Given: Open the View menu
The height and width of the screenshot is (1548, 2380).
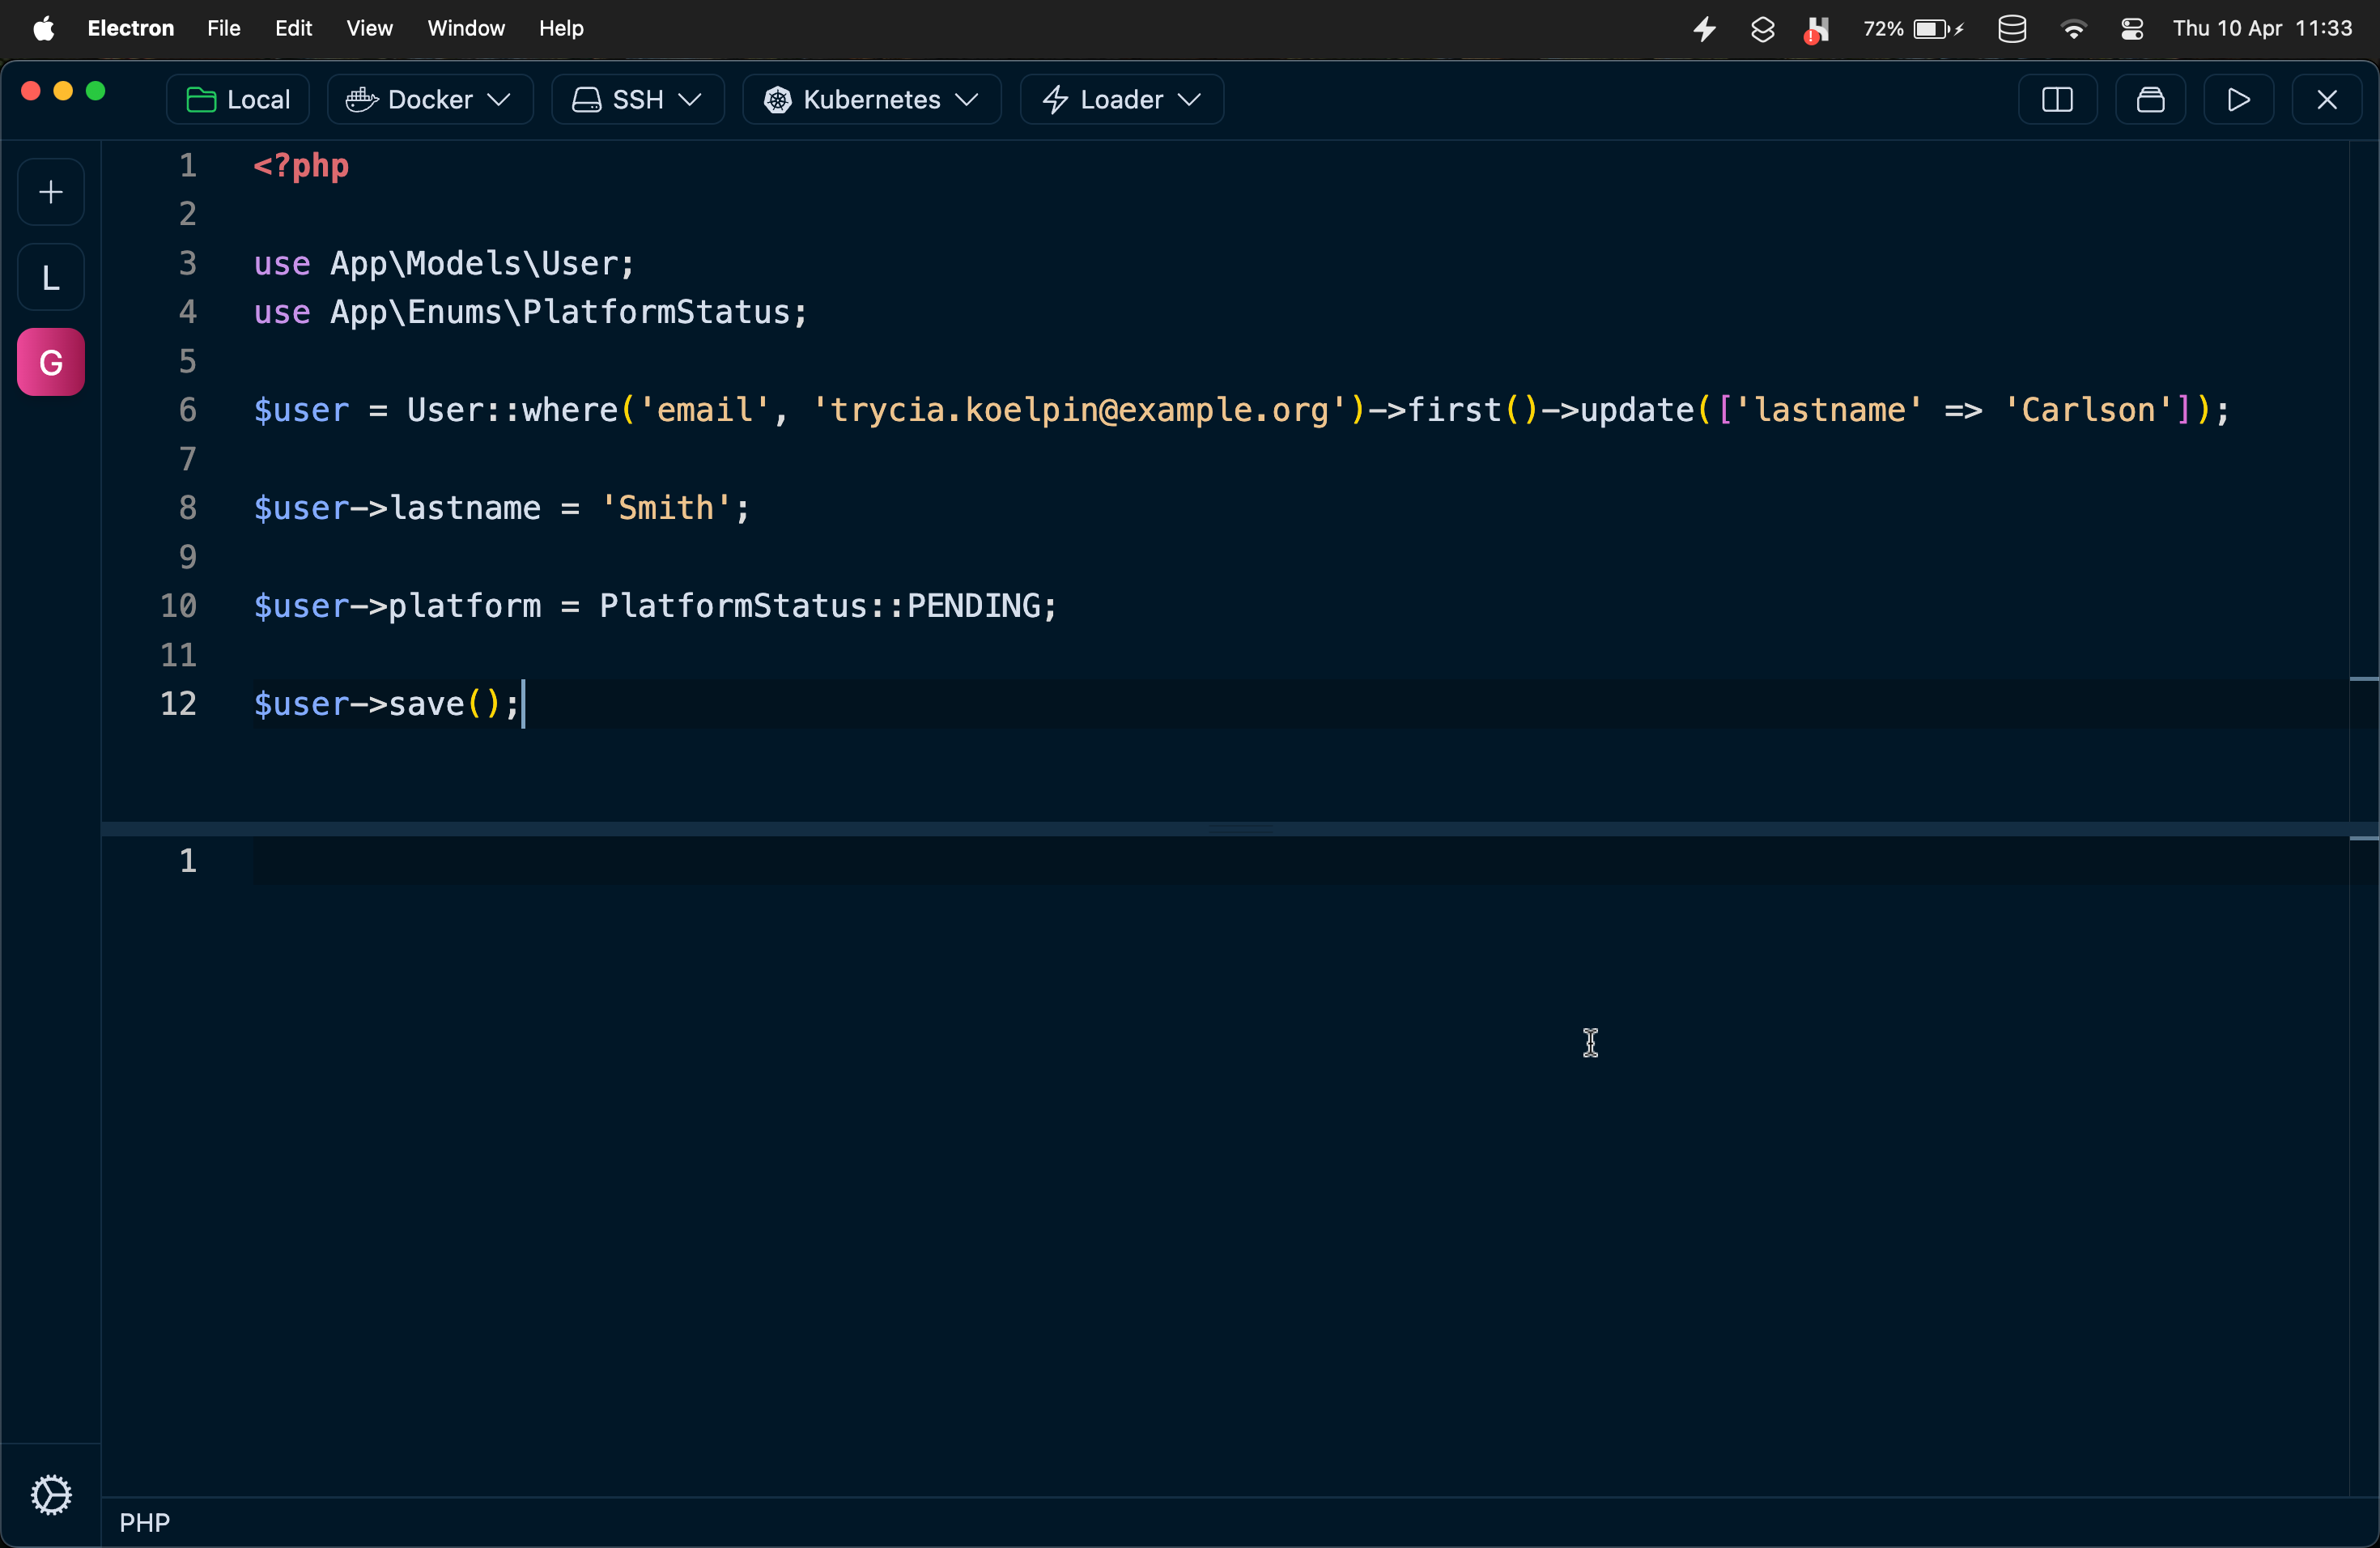Looking at the screenshot, I should pyautogui.click(x=370, y=28).
